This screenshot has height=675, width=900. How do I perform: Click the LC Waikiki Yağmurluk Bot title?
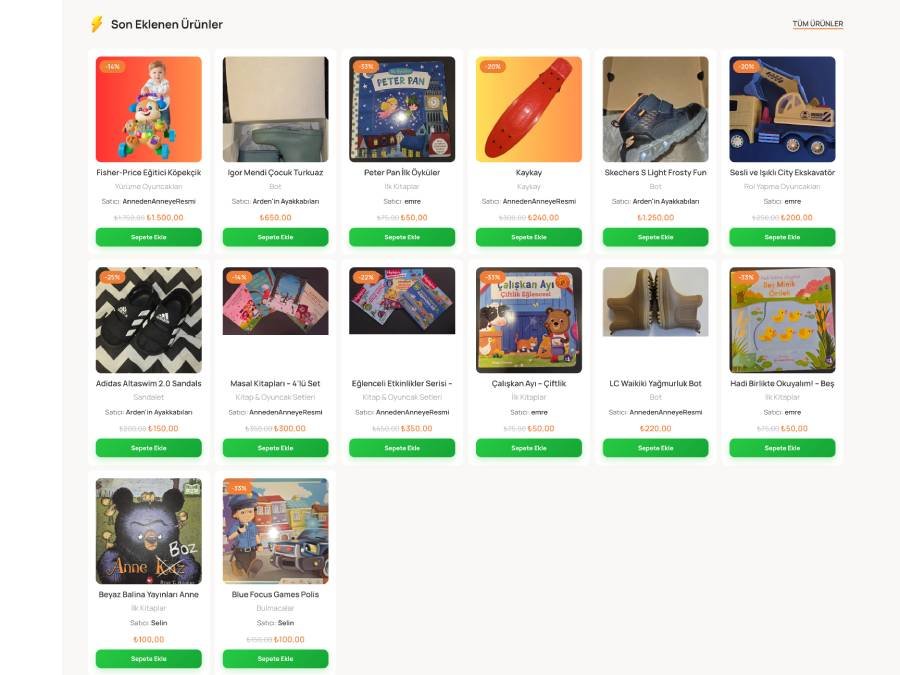click(655, 383)
